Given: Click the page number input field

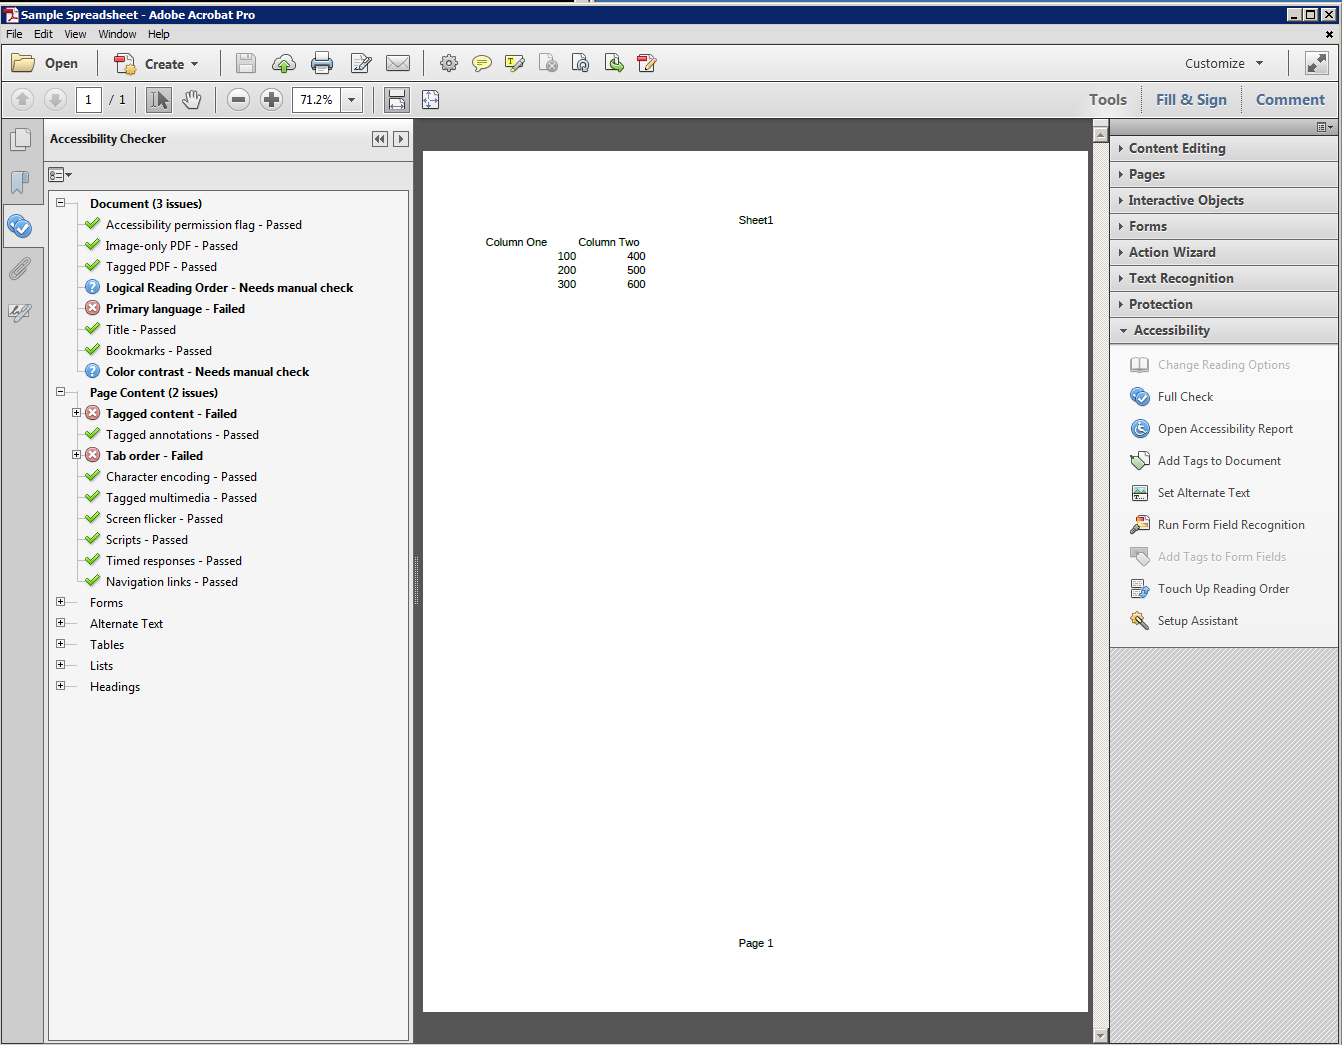Looking at the screenshot, I should (88, 99).
